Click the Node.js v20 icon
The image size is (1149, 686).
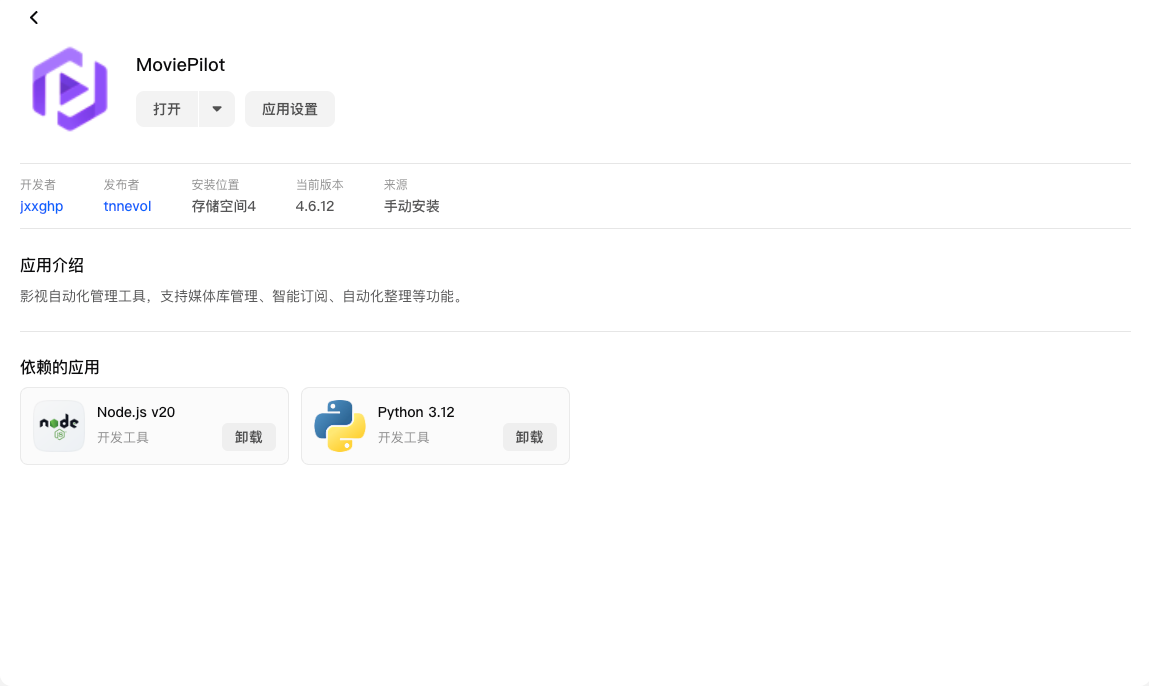59,426
